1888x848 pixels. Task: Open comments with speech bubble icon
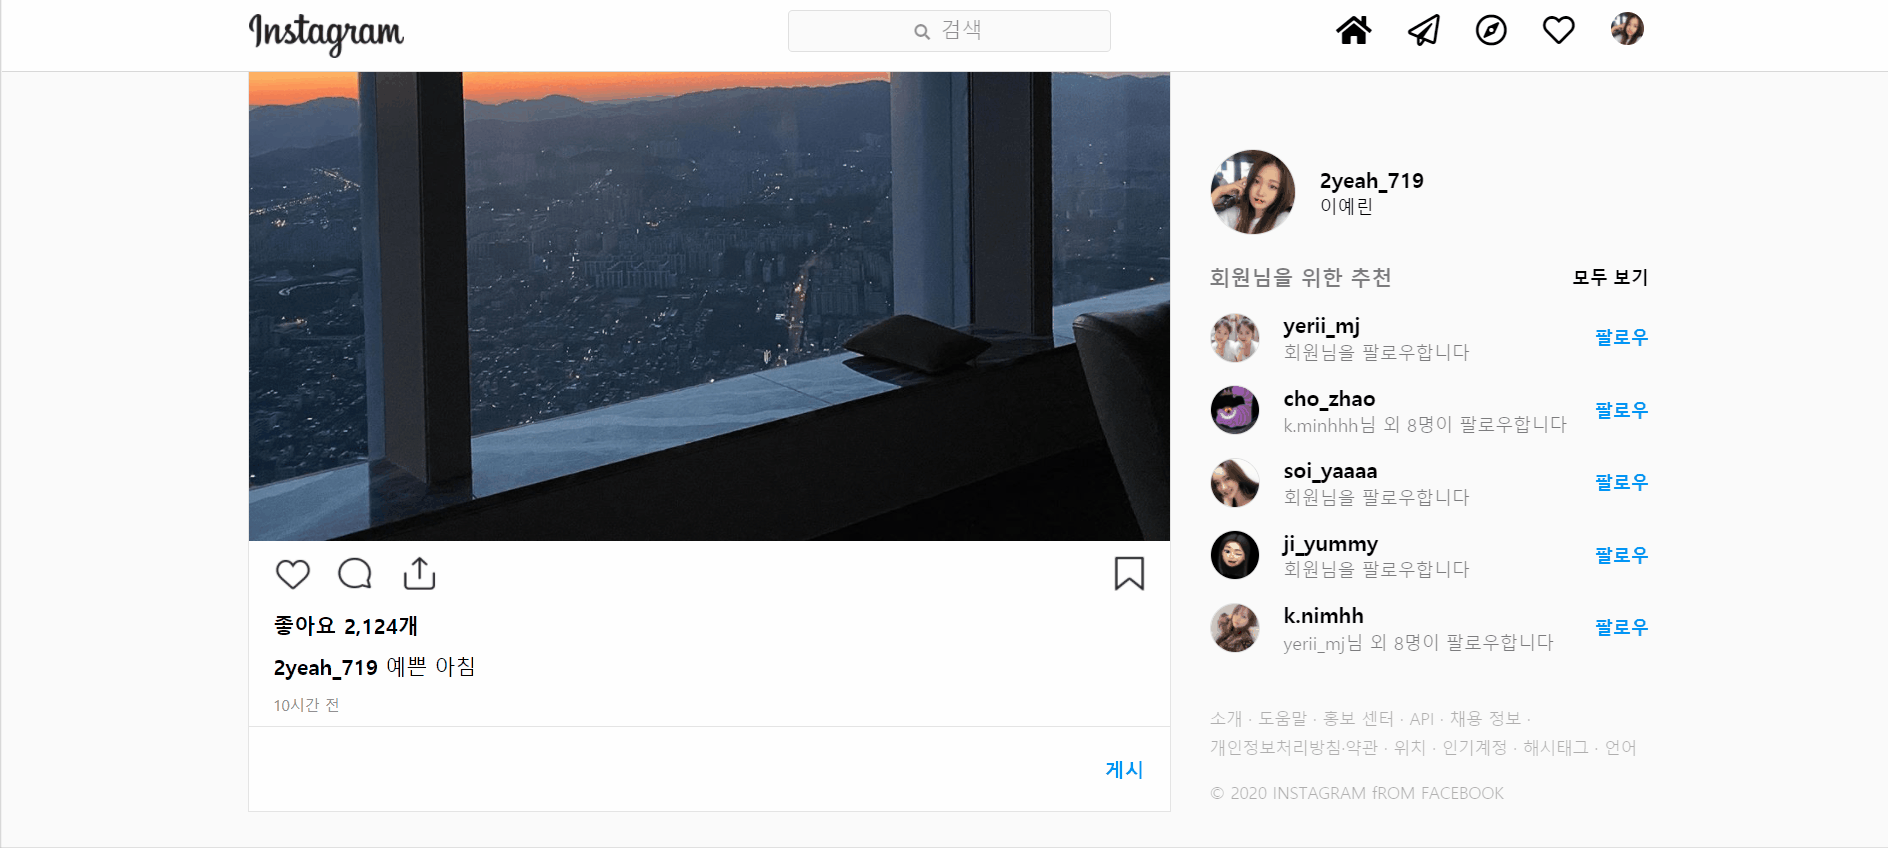click(x=355, y=574)
